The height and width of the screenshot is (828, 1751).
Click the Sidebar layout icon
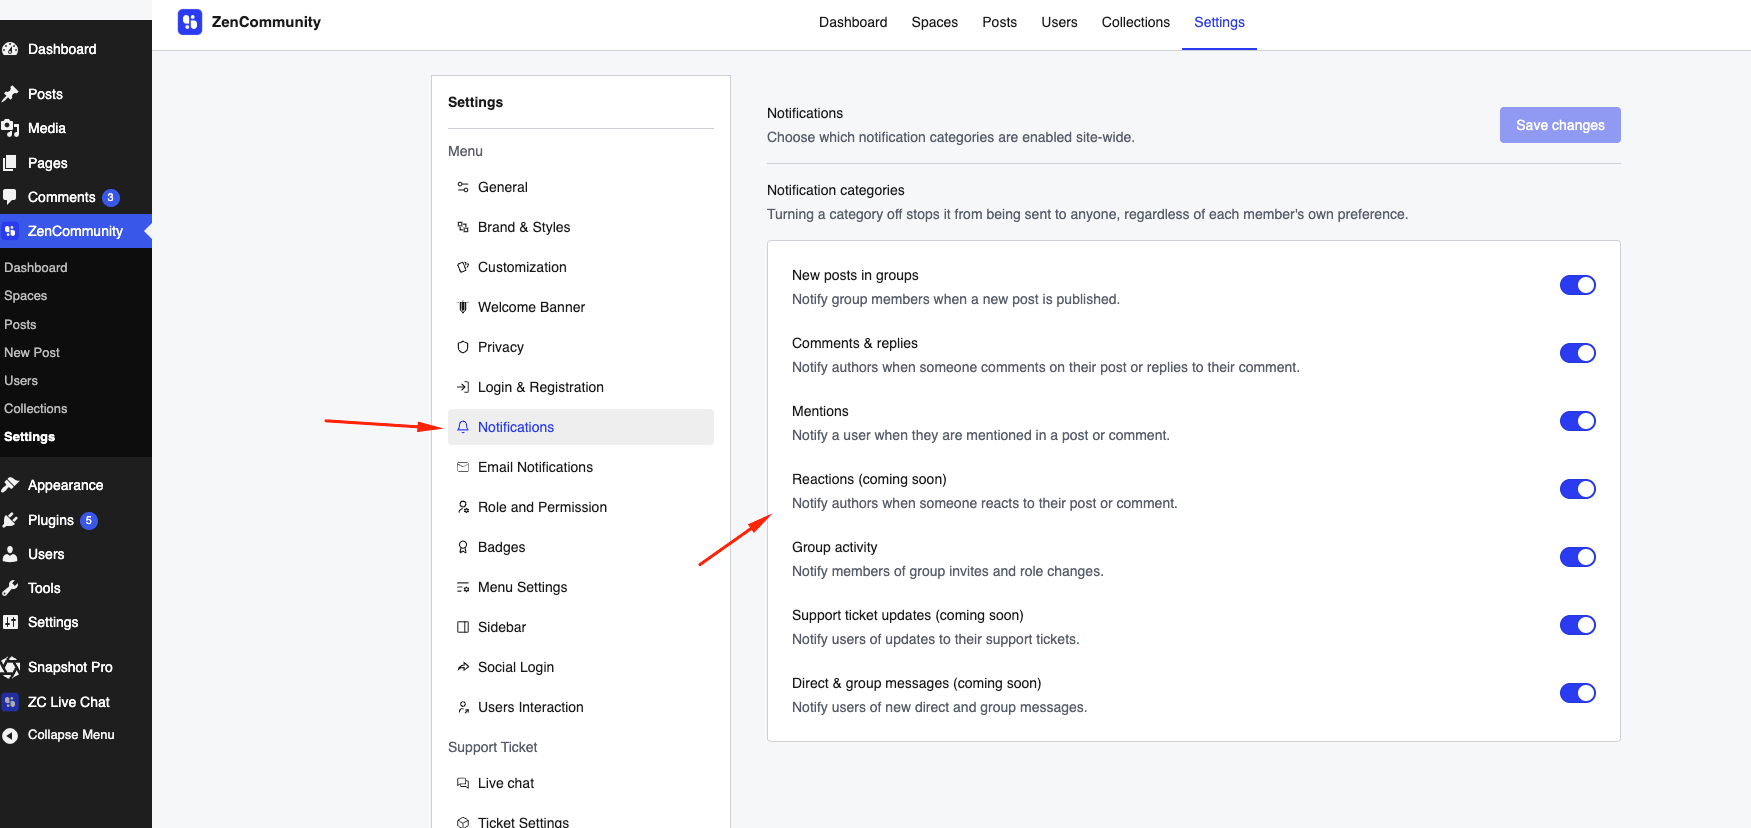tap(463, 627)
